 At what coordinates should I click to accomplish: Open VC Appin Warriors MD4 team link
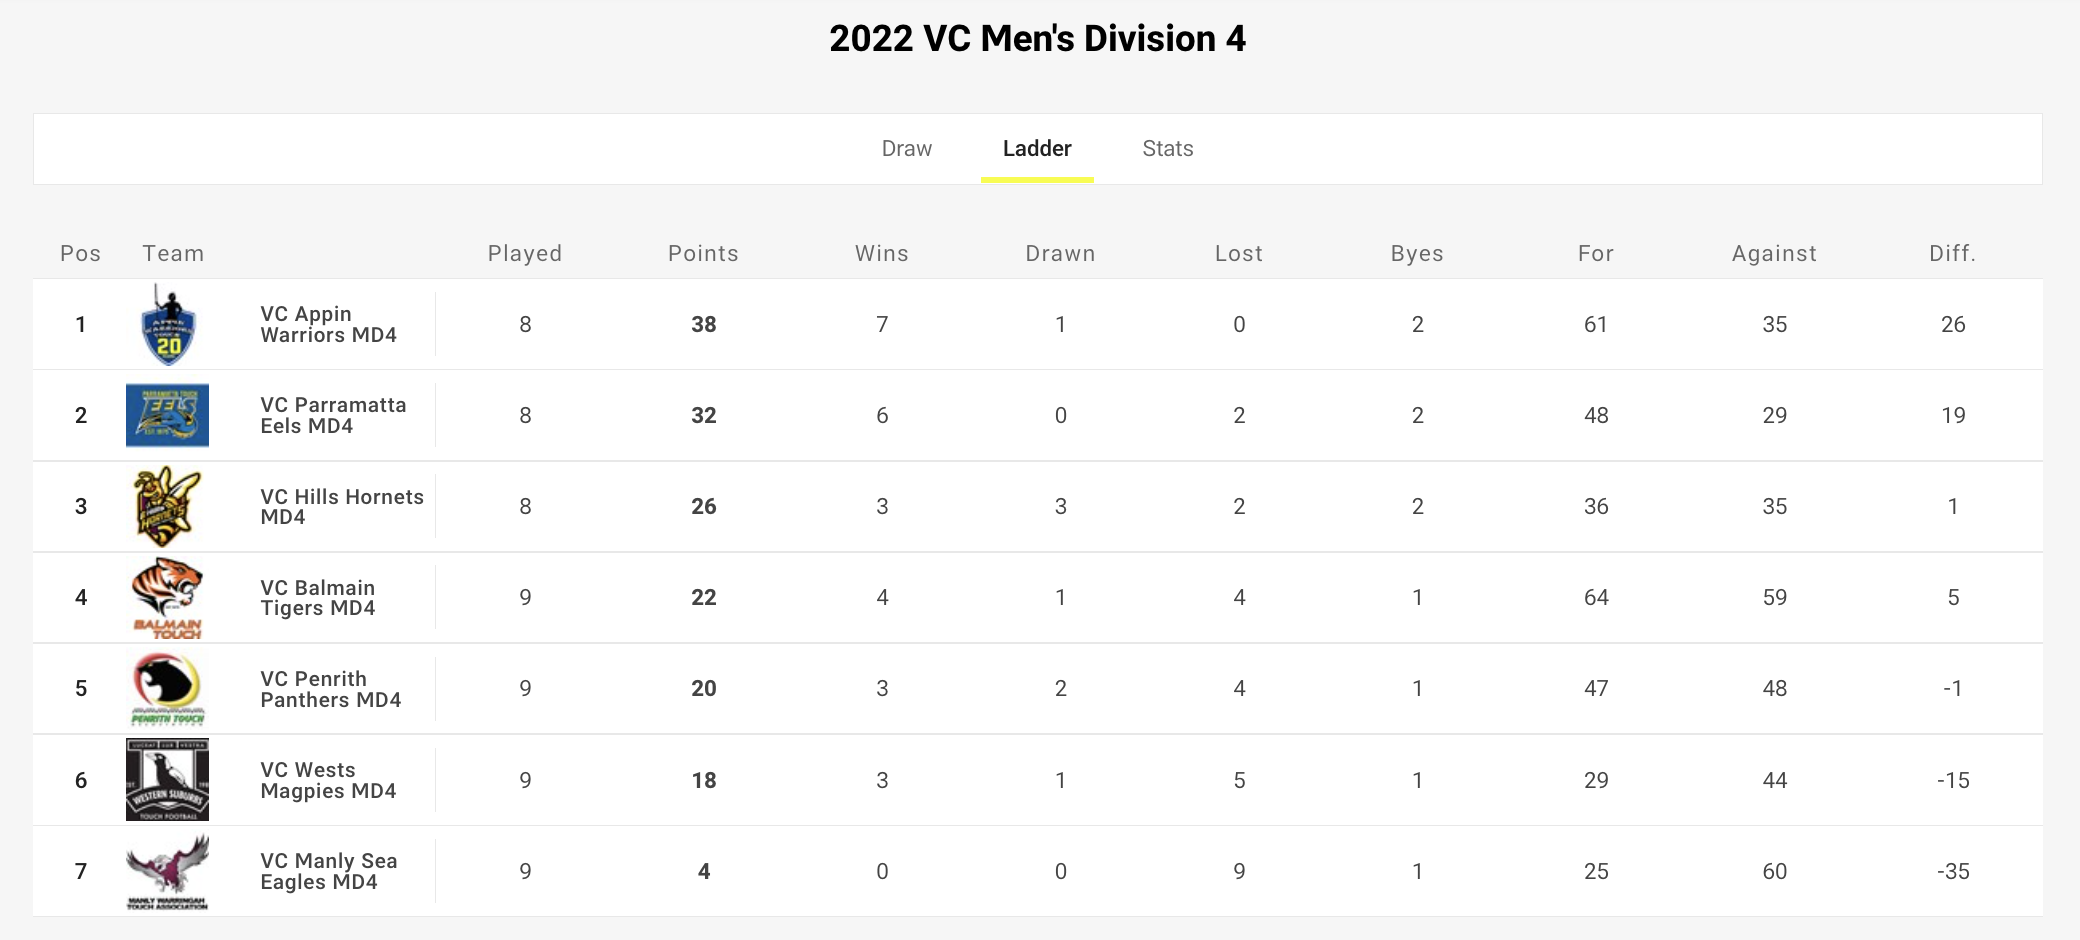coord(328,324)
